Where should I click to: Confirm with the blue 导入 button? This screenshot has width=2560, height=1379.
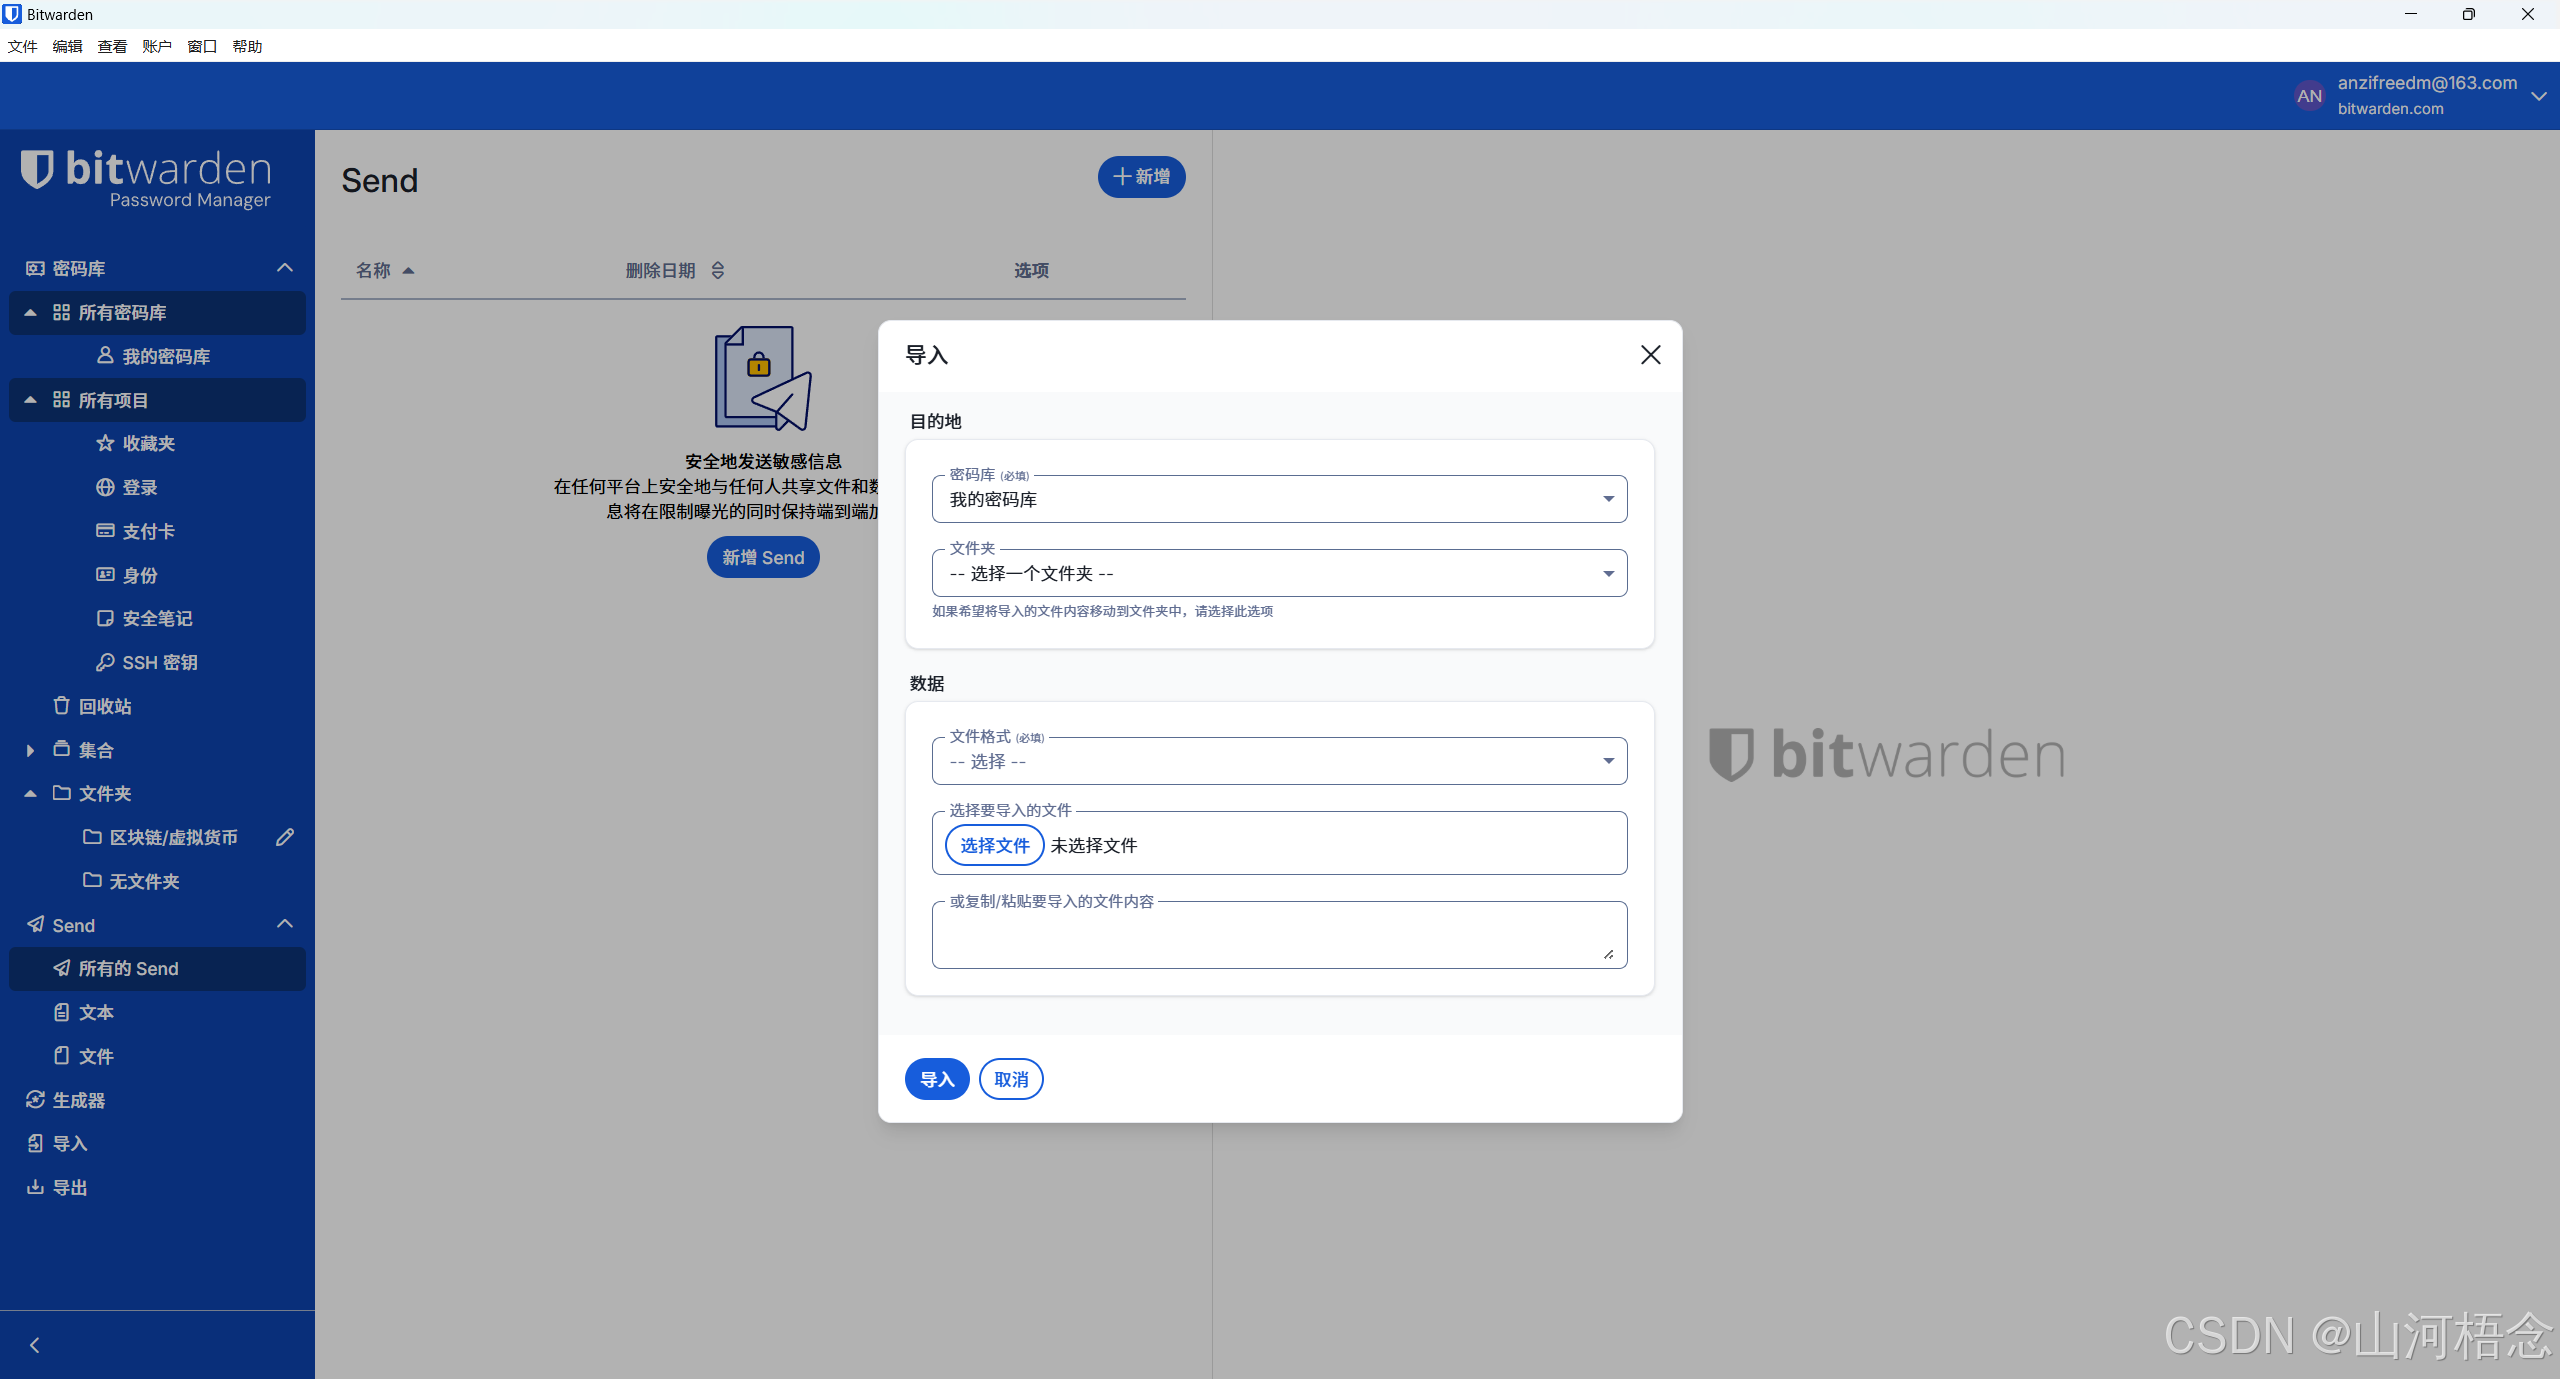(x=937, y=1079)
